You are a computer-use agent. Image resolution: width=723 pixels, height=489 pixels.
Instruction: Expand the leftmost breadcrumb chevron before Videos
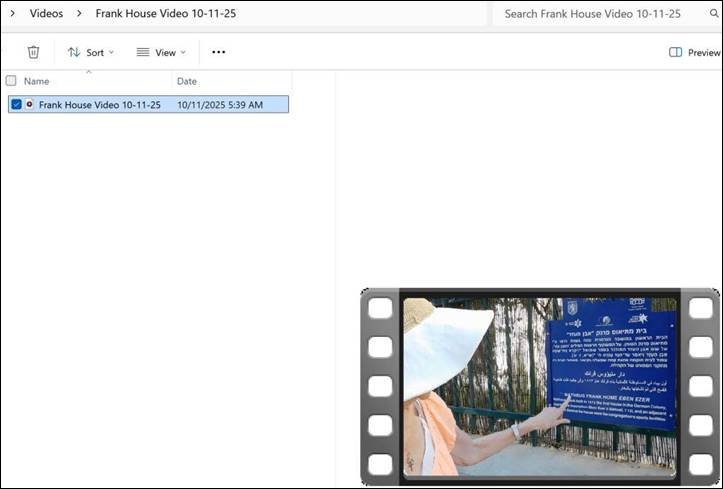[x=14, y=14]
